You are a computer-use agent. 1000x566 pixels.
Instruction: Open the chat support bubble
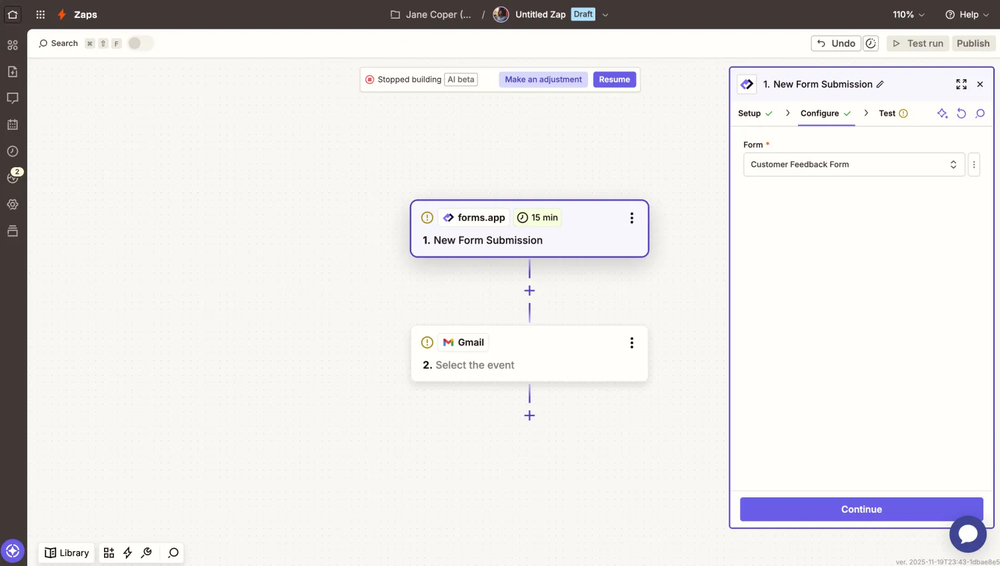point(967,534)
